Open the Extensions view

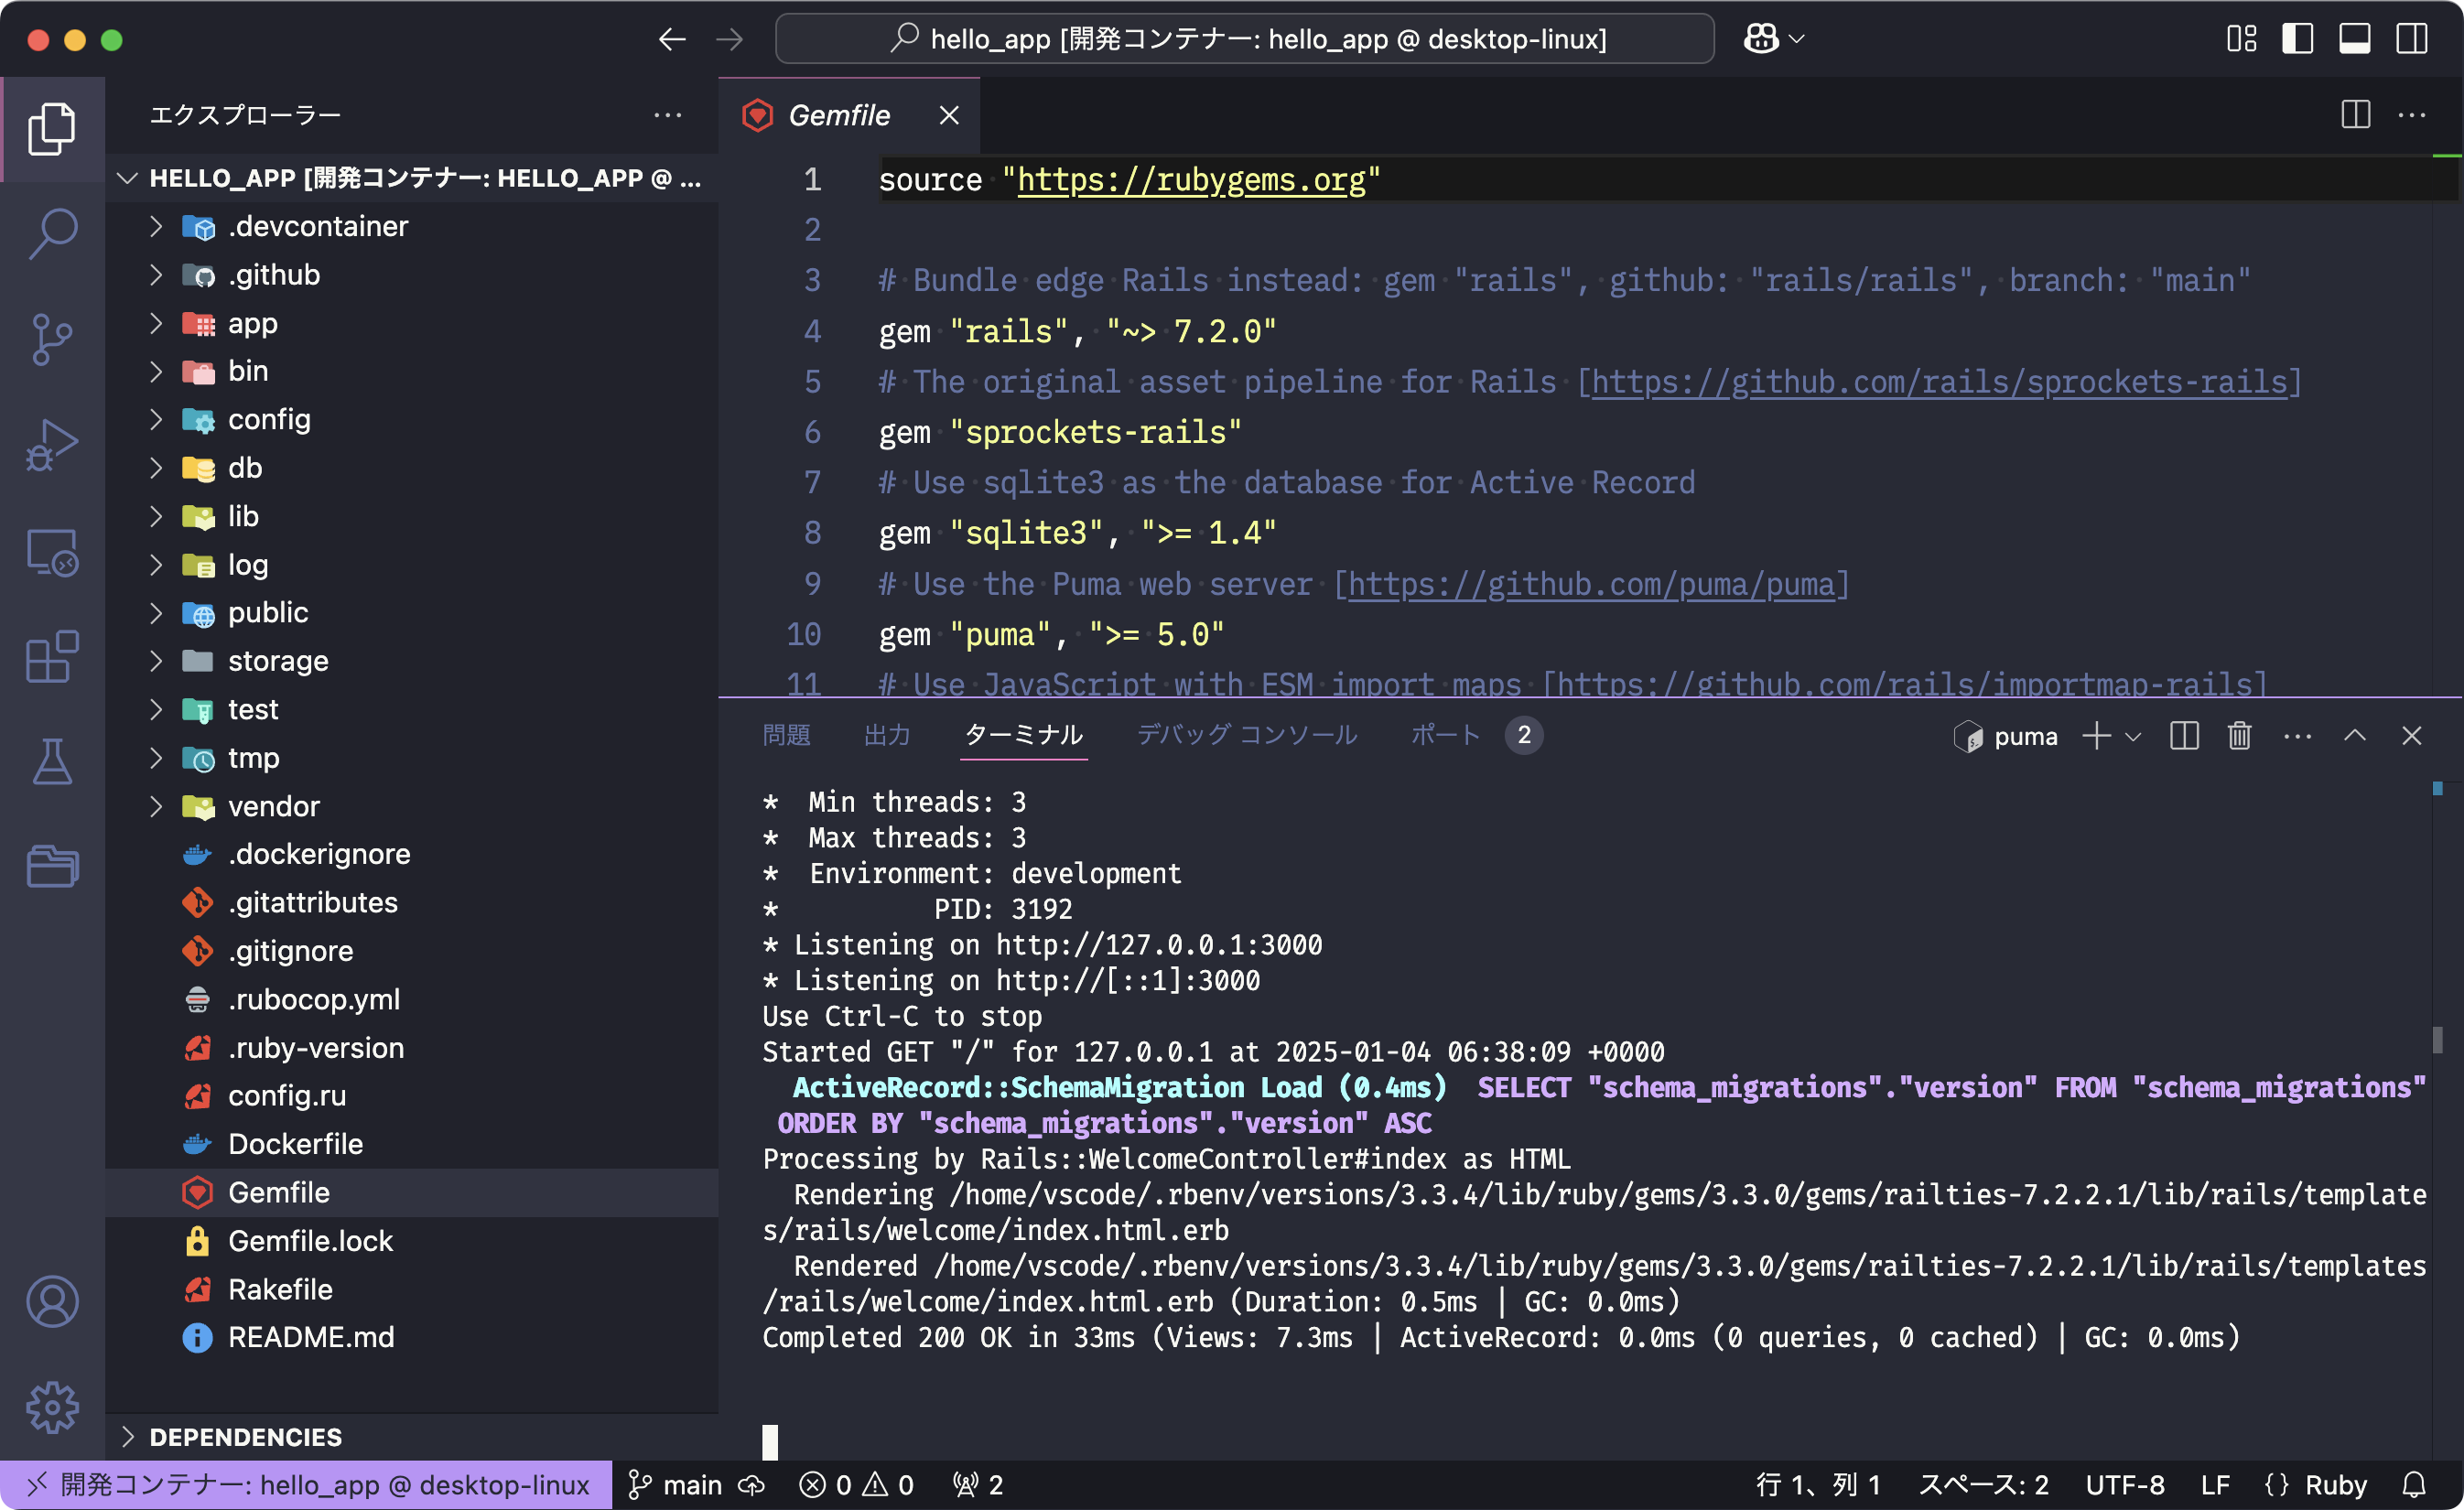pyautogui.click(x=52, y=656)
